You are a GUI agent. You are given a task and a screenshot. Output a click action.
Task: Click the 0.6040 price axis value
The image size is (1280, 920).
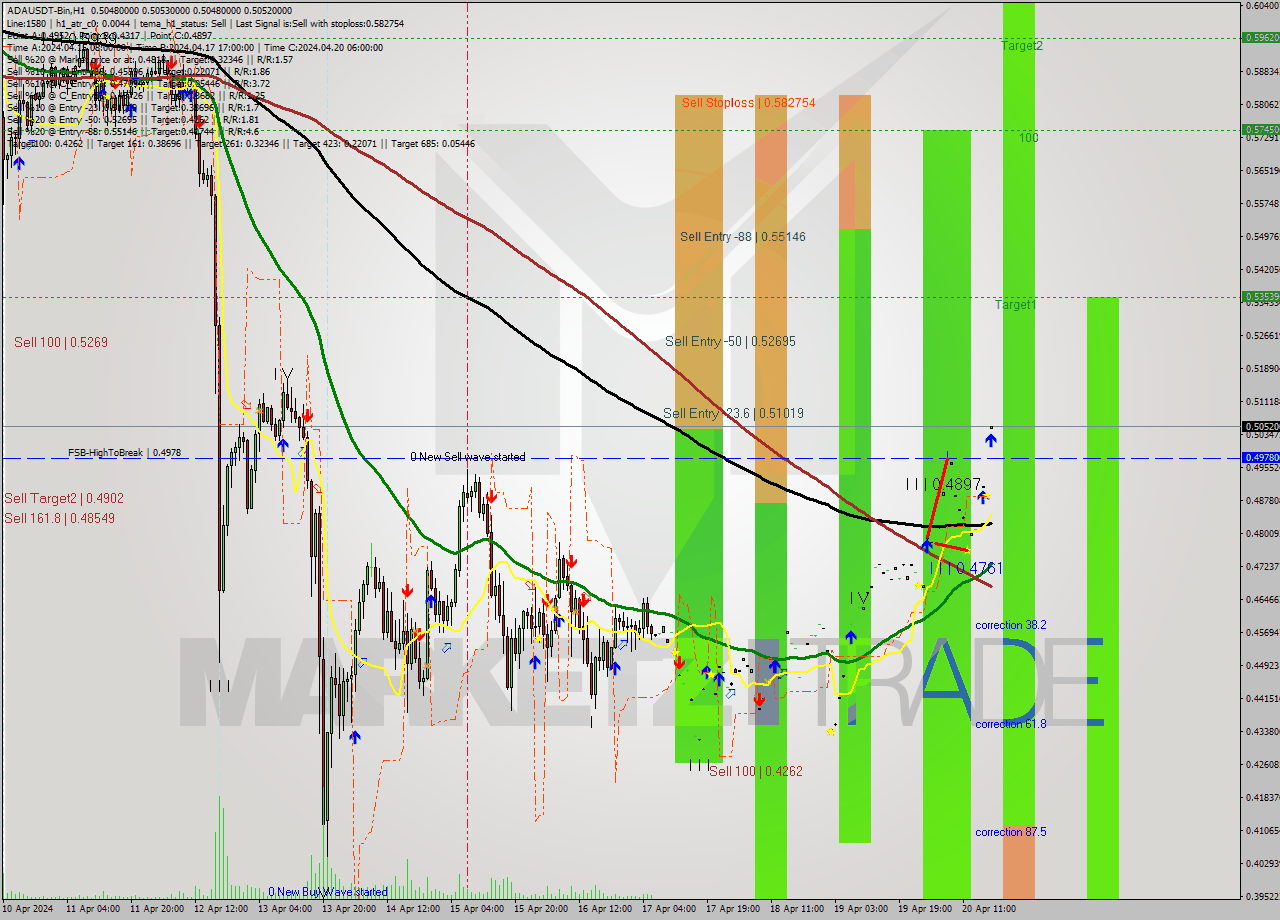click(x=1262, y=5)
